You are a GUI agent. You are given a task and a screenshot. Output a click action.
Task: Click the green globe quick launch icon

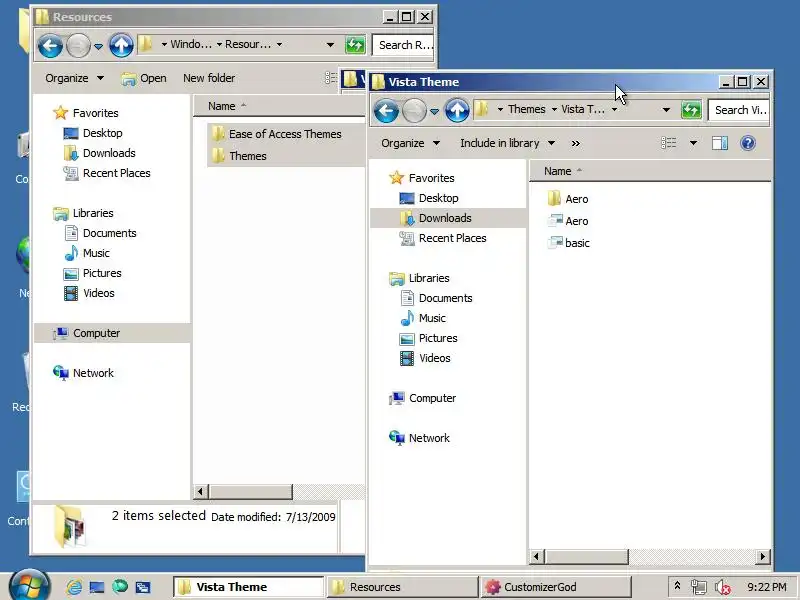pyautogui.click(x=120, y=587)
